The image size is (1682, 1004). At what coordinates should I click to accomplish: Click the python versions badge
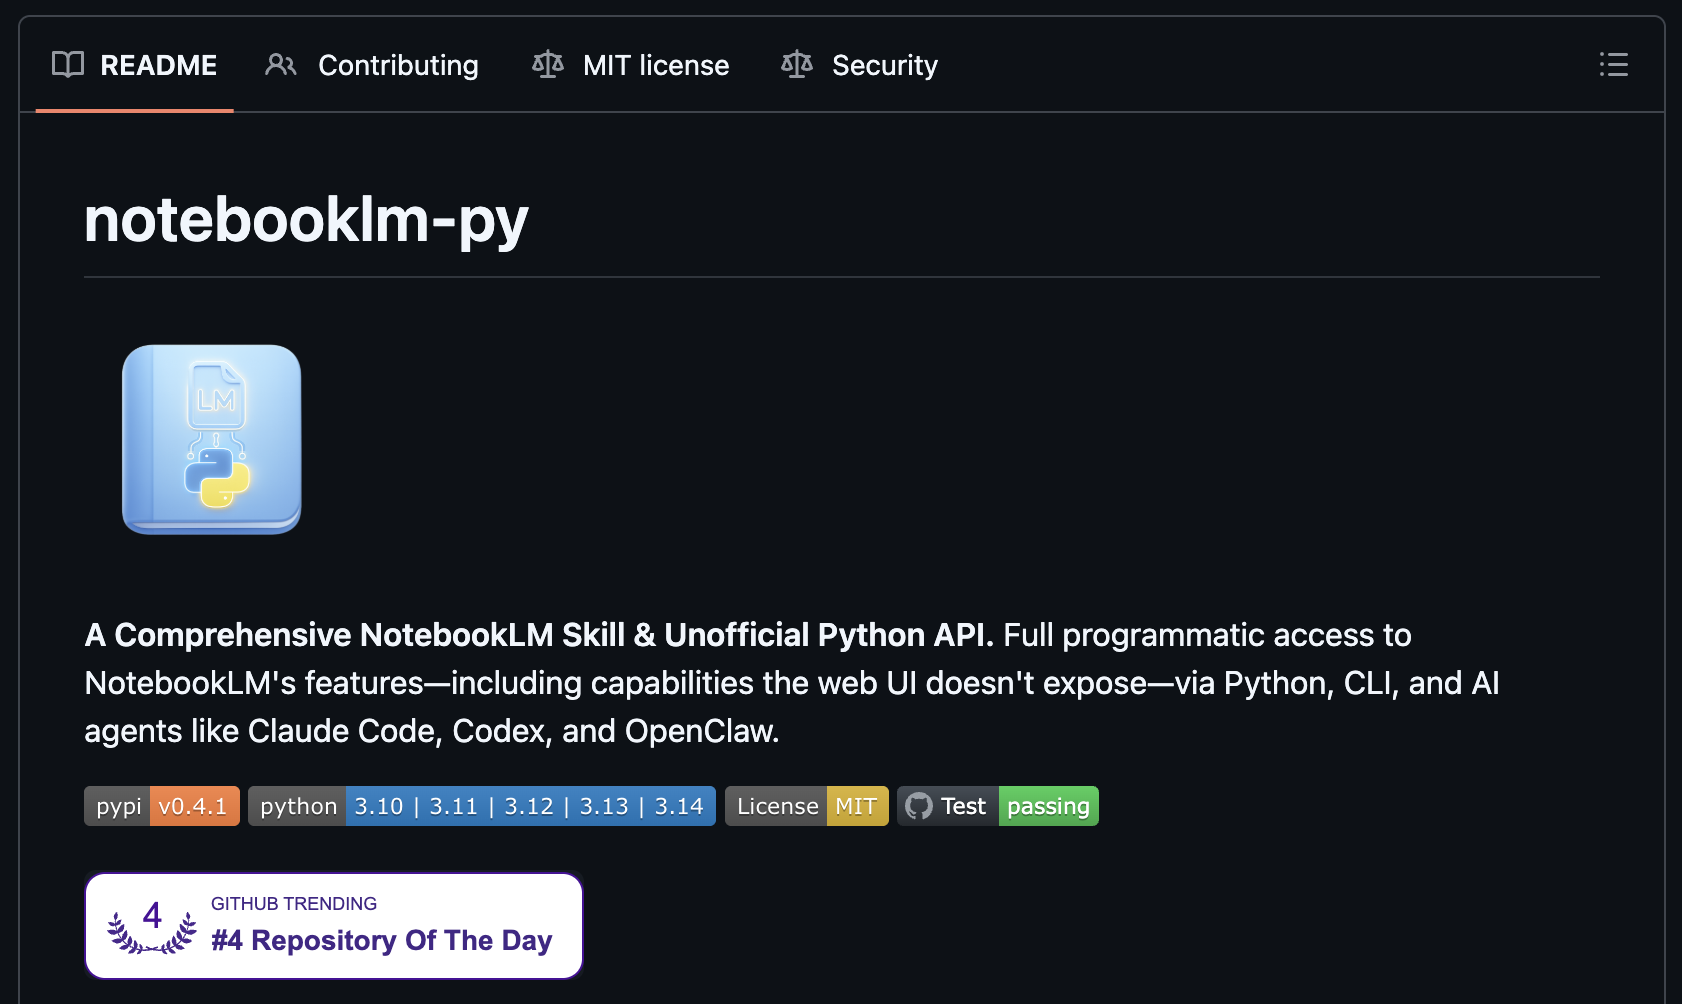point(482,806)
